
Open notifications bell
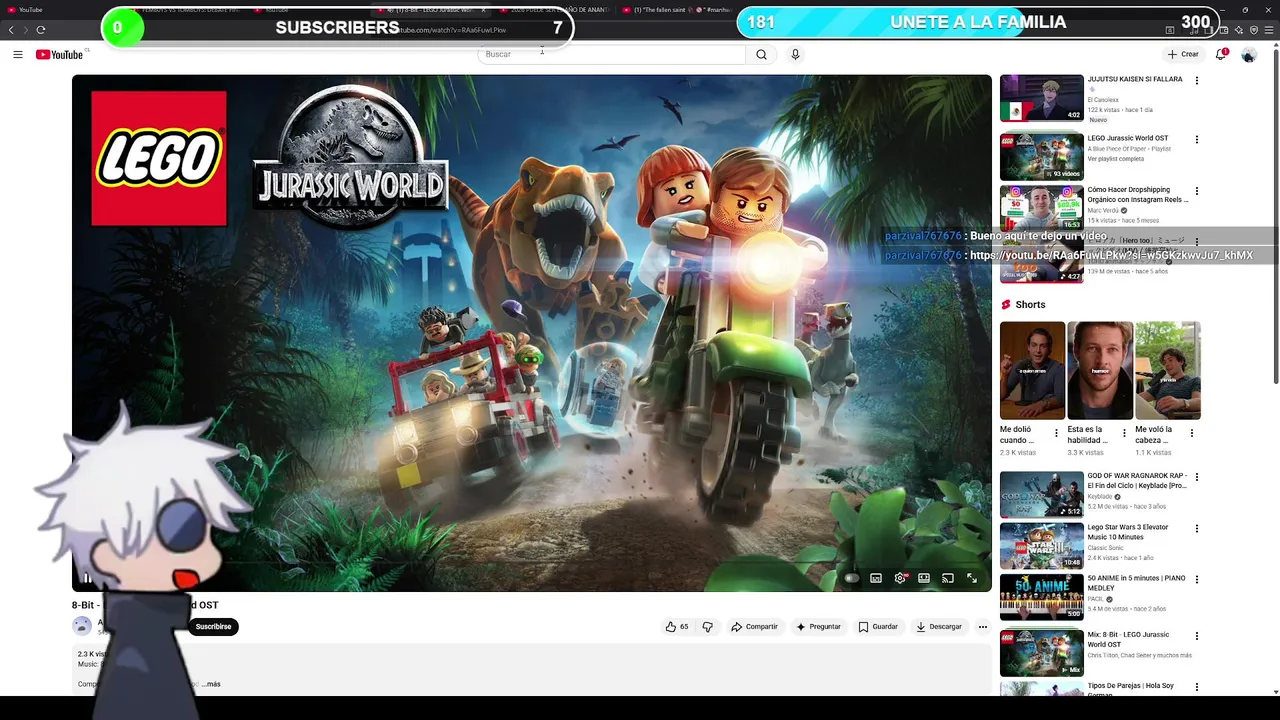tap(1220, 54)
